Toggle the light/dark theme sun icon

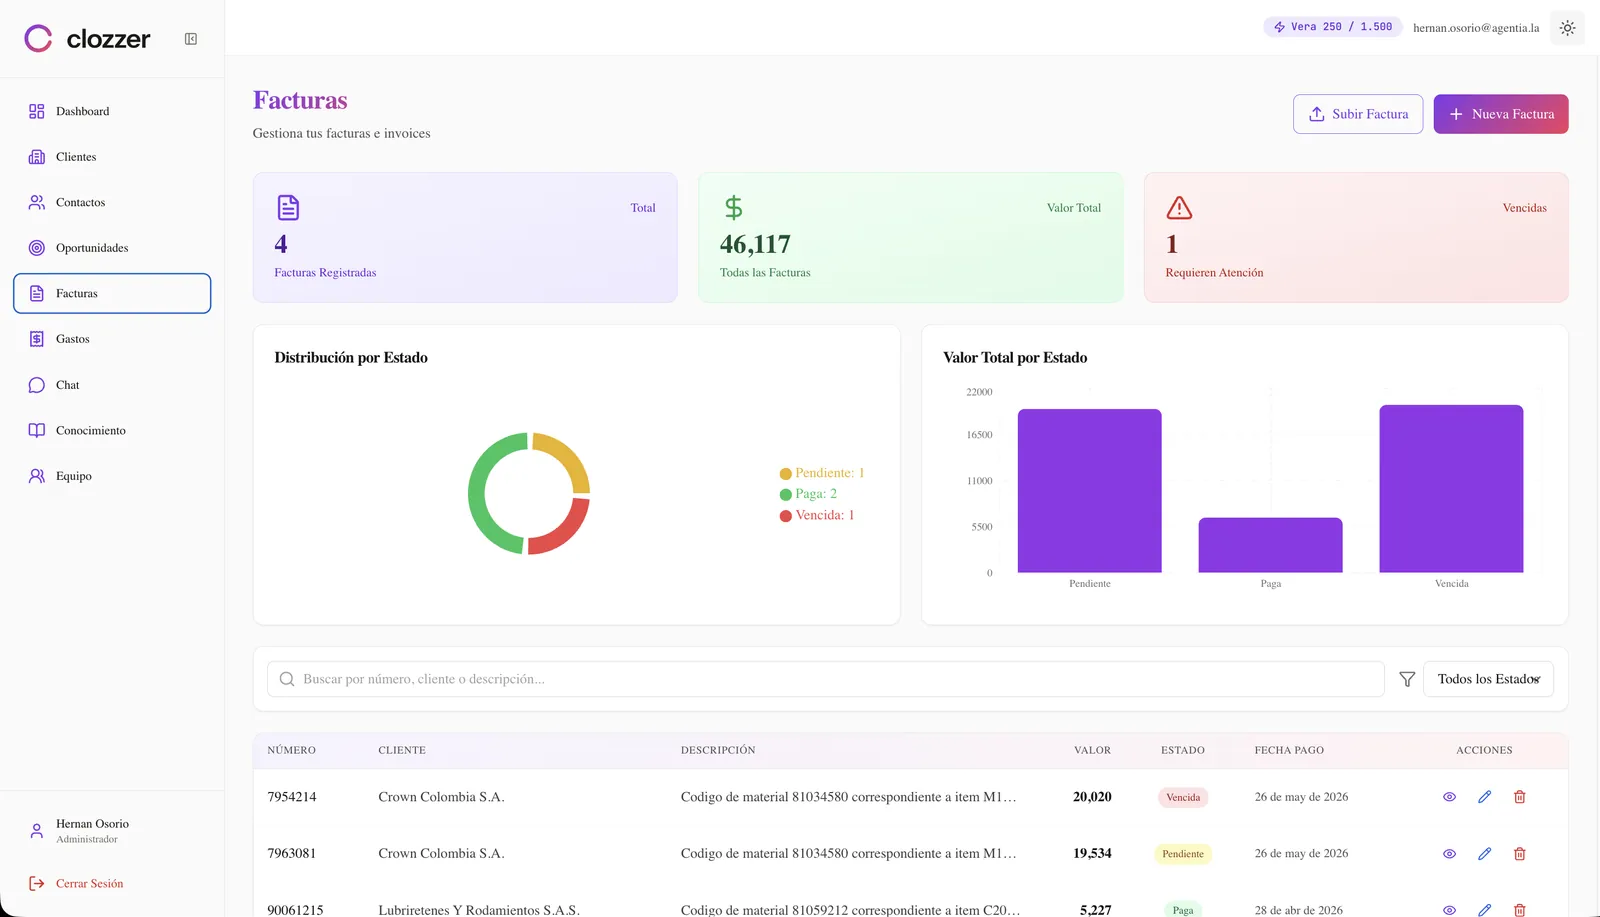[1567, 28]
